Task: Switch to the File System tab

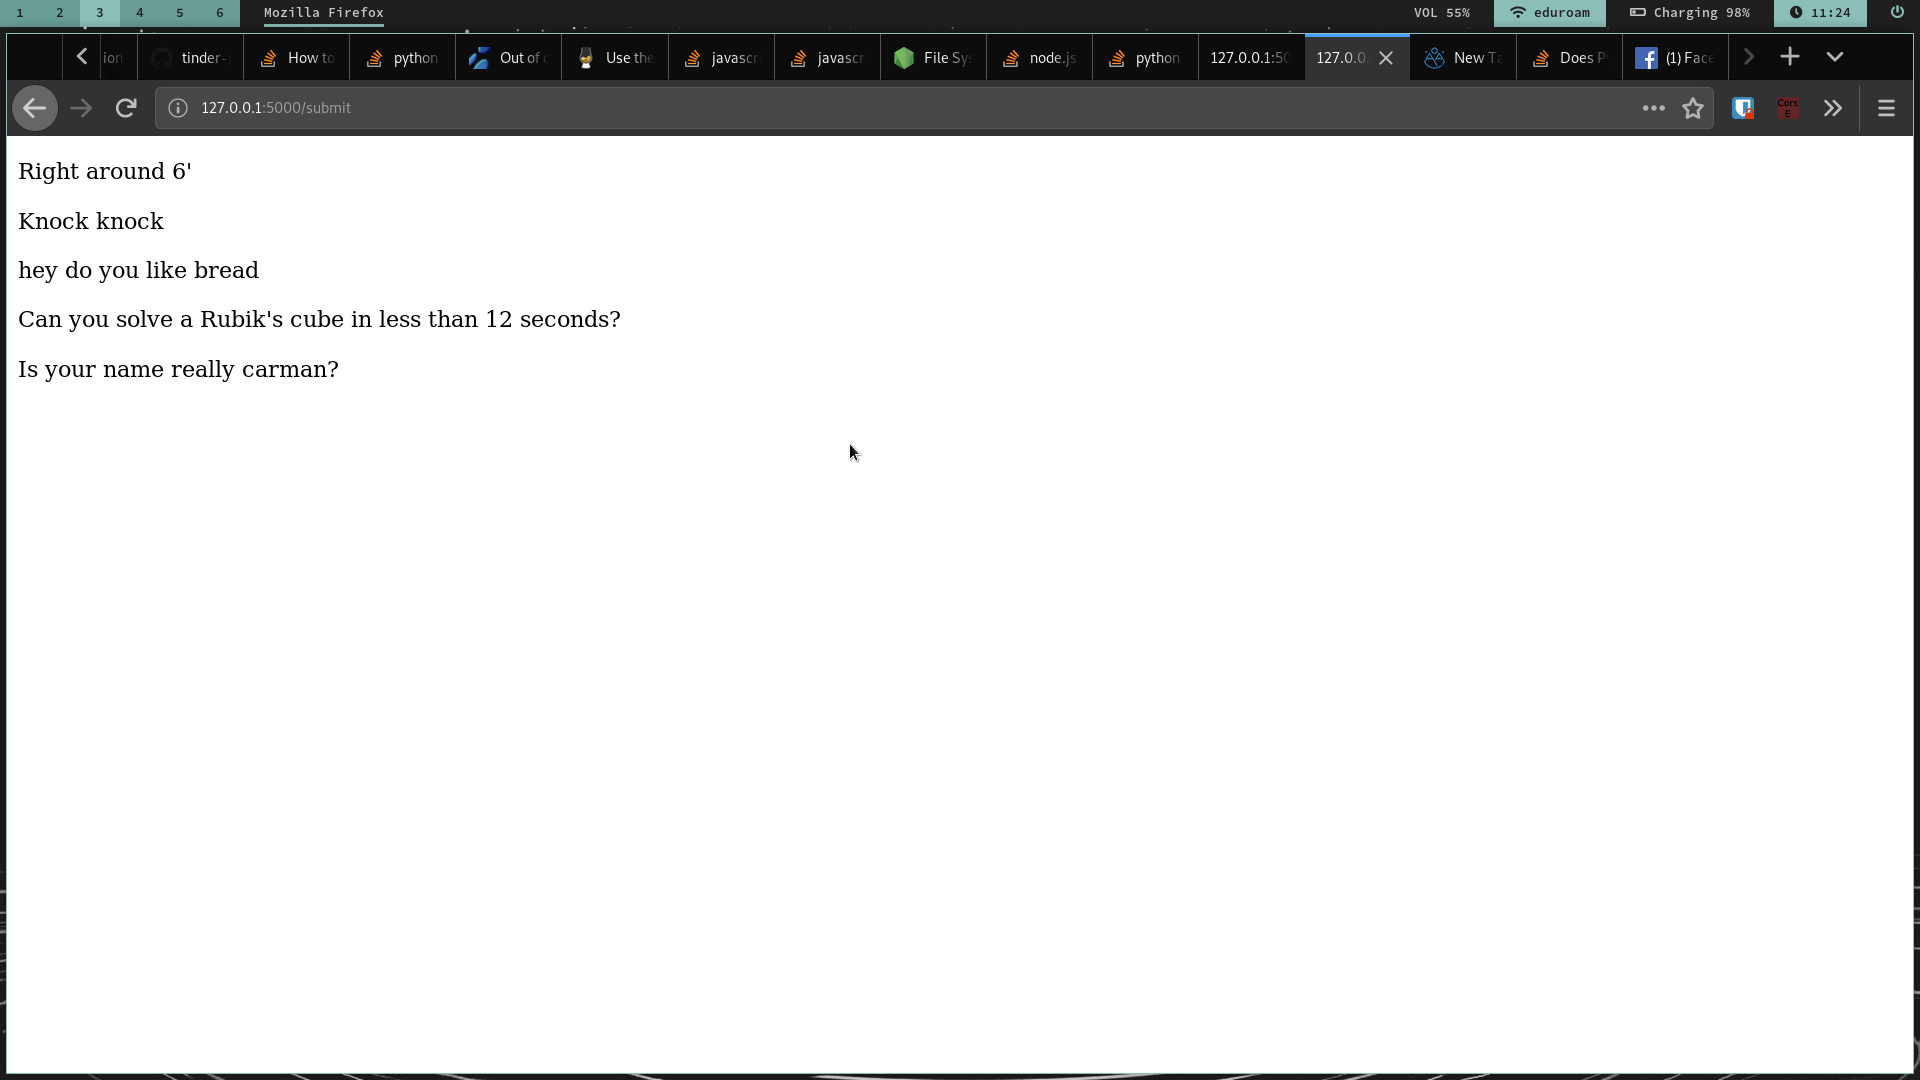Action: (933, 58)
